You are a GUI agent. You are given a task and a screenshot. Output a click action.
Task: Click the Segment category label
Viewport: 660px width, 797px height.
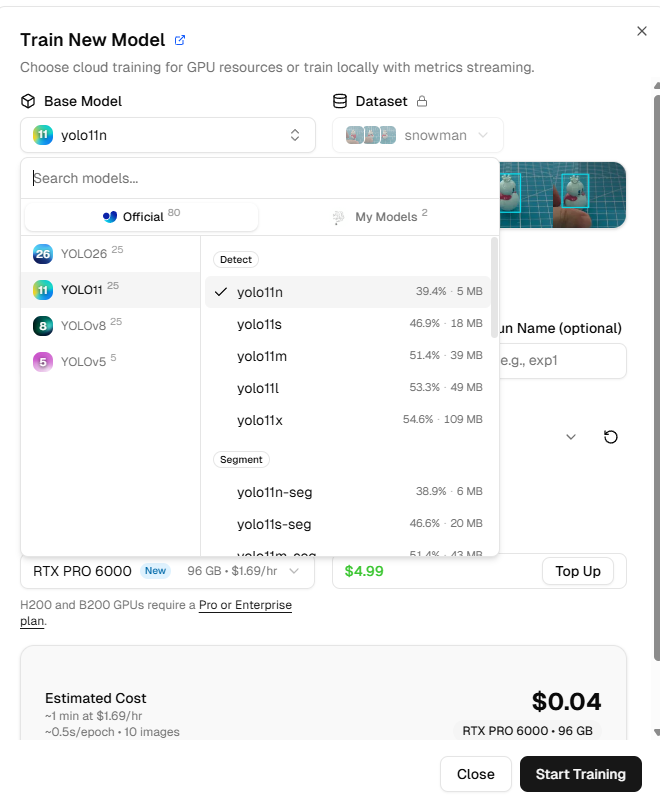tap(241, 459)
